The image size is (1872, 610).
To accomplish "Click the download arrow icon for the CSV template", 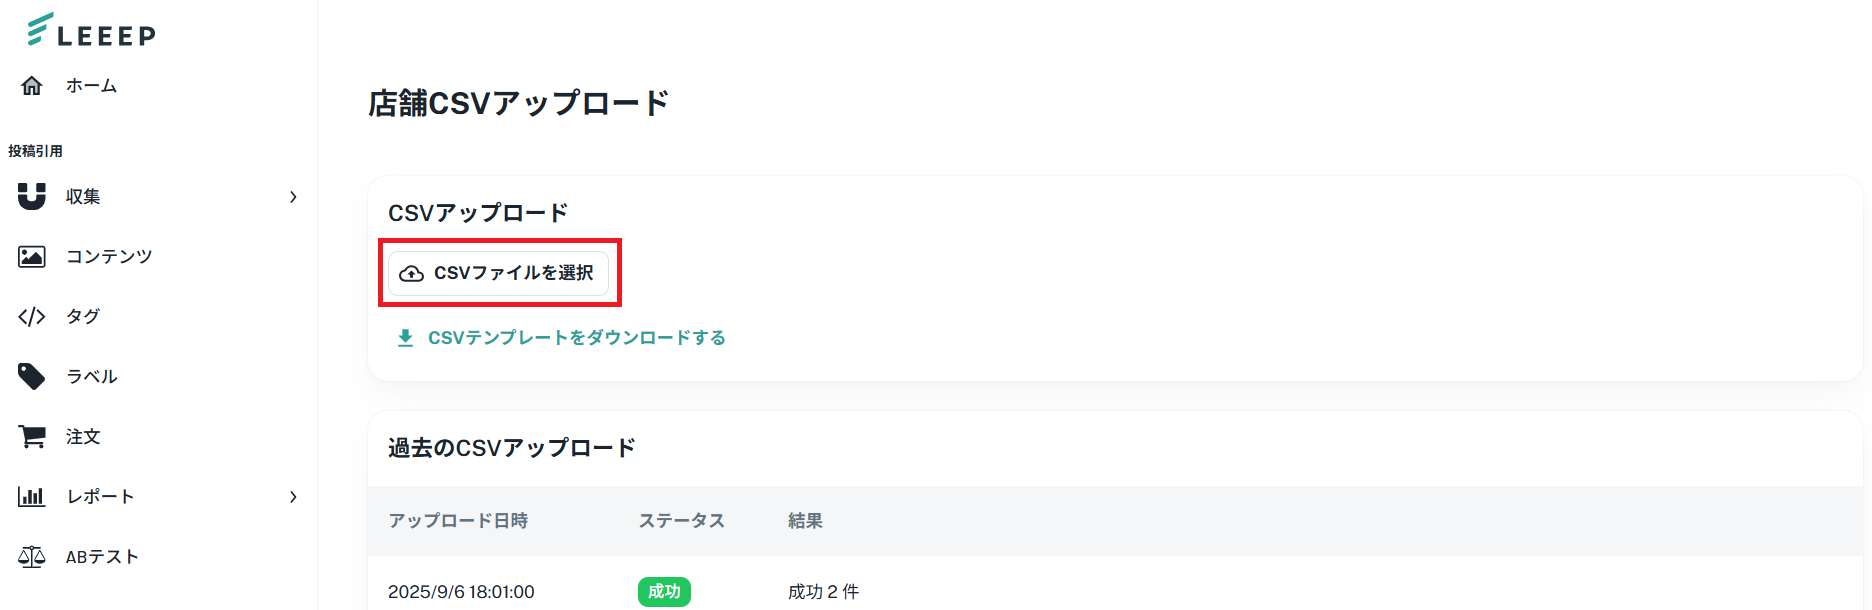I will click(405, 338).
